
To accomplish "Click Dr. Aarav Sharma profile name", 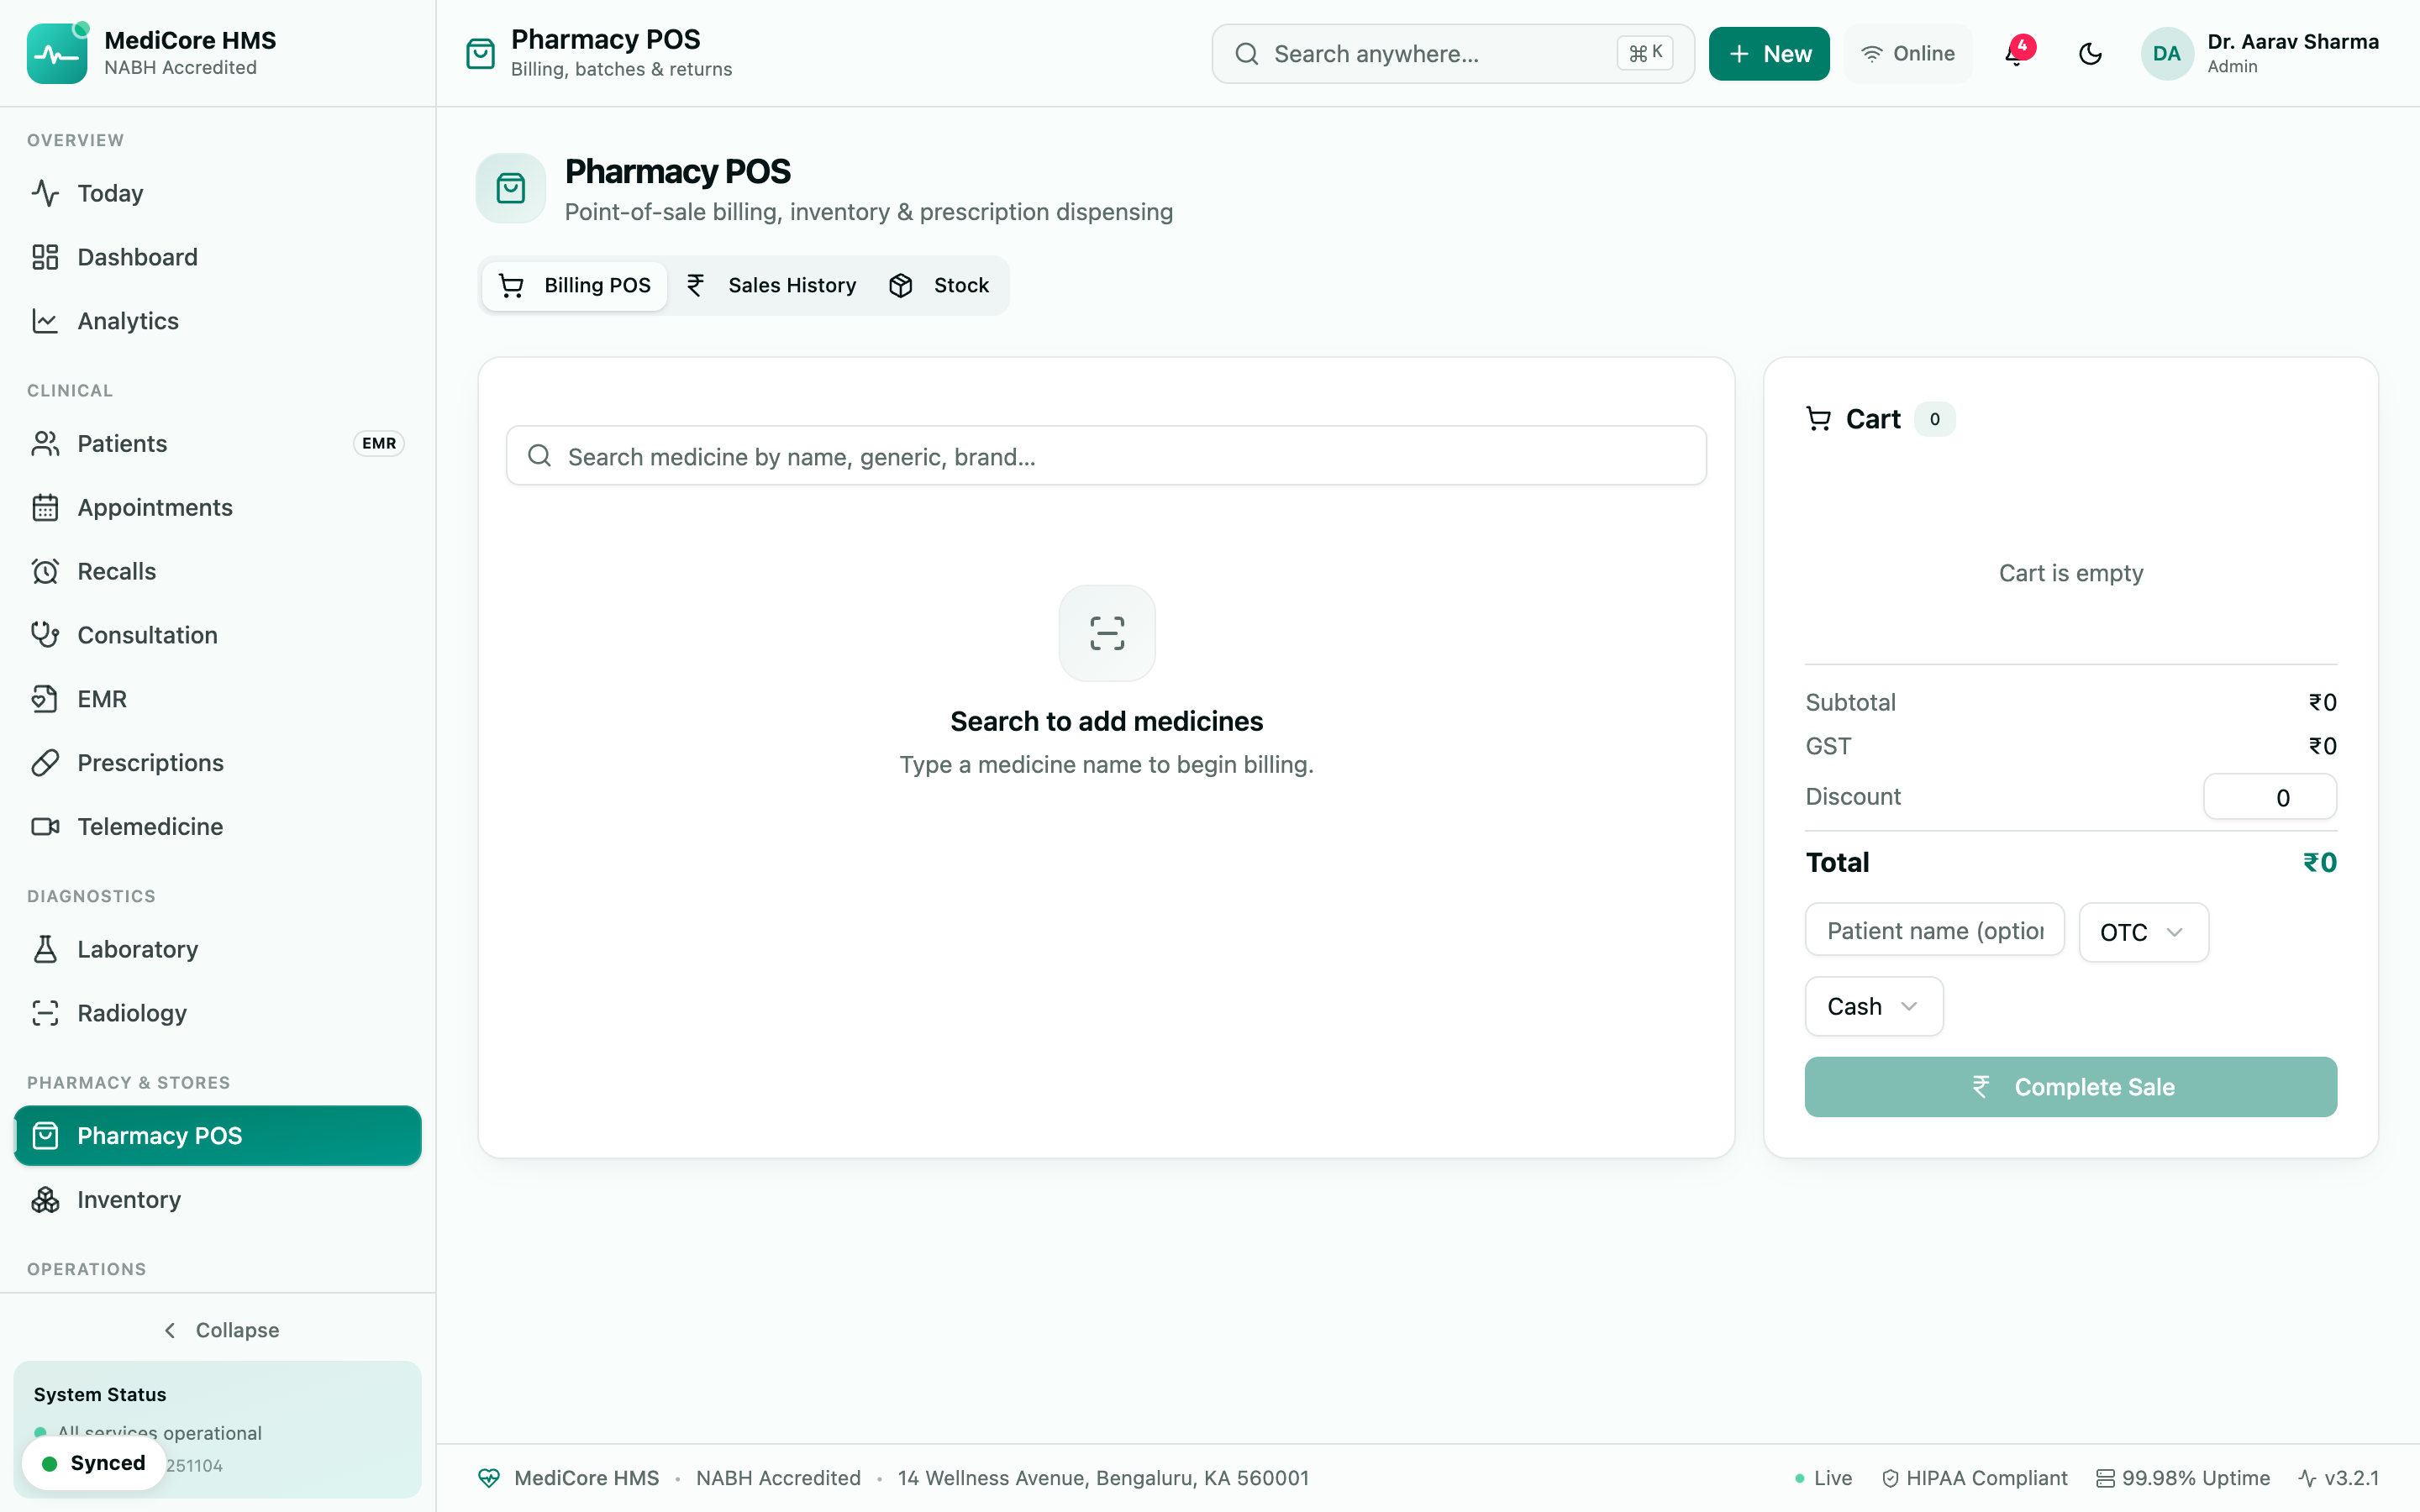I will [x=2292, y=42].
